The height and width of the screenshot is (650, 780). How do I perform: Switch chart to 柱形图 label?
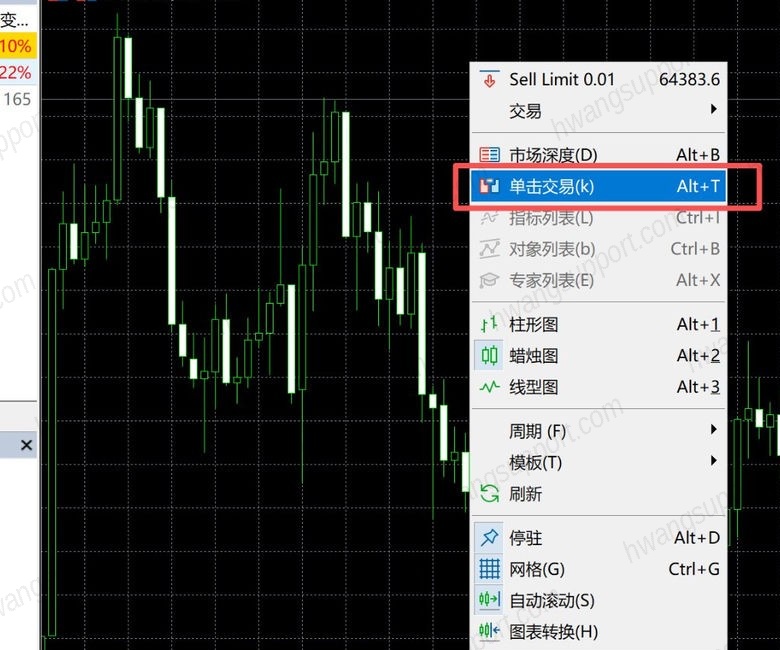[x=534, y=325]
